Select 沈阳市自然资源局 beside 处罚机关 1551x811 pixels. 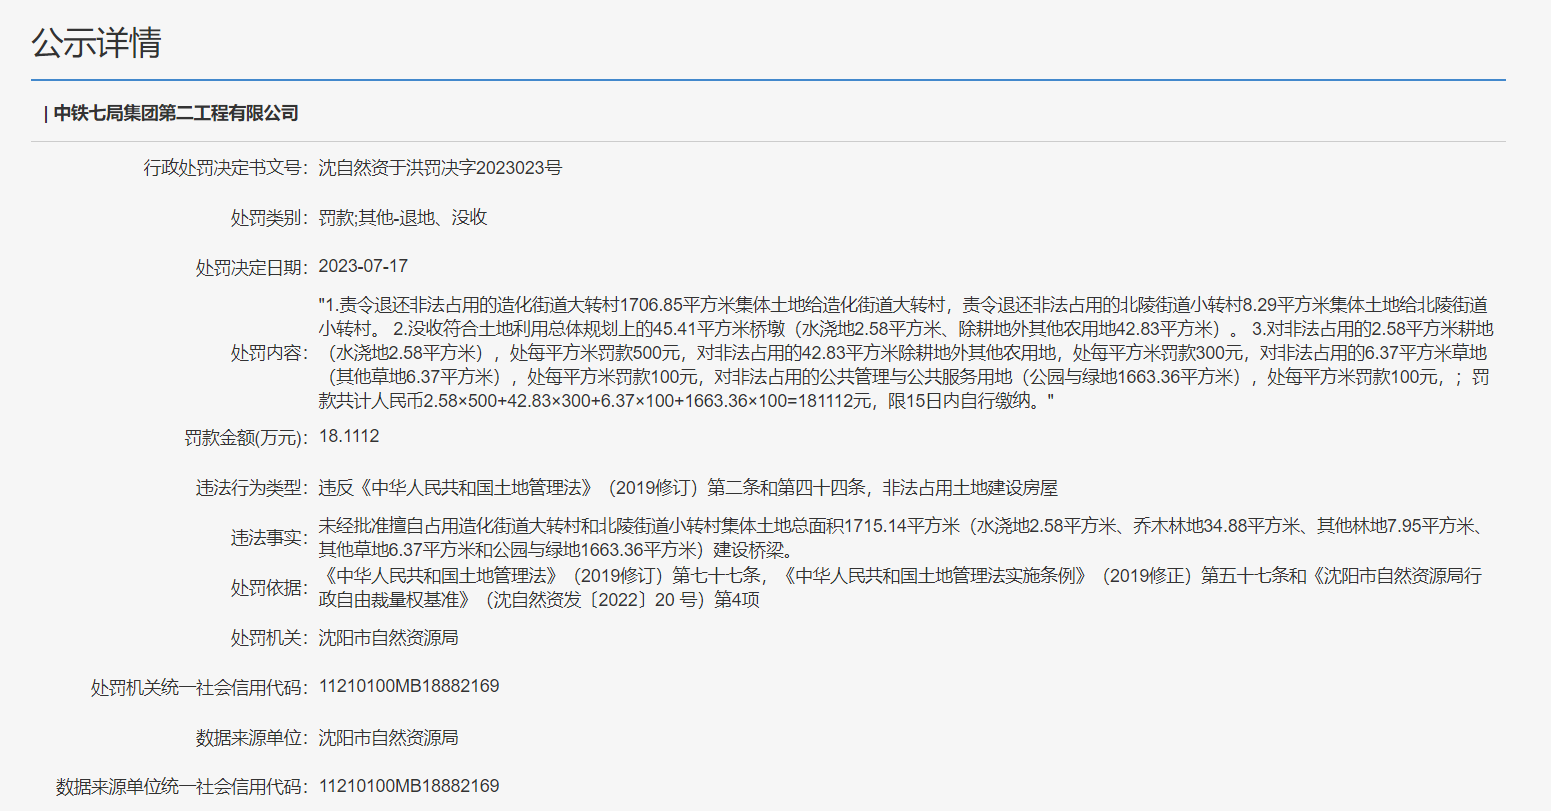coord(388,637)
